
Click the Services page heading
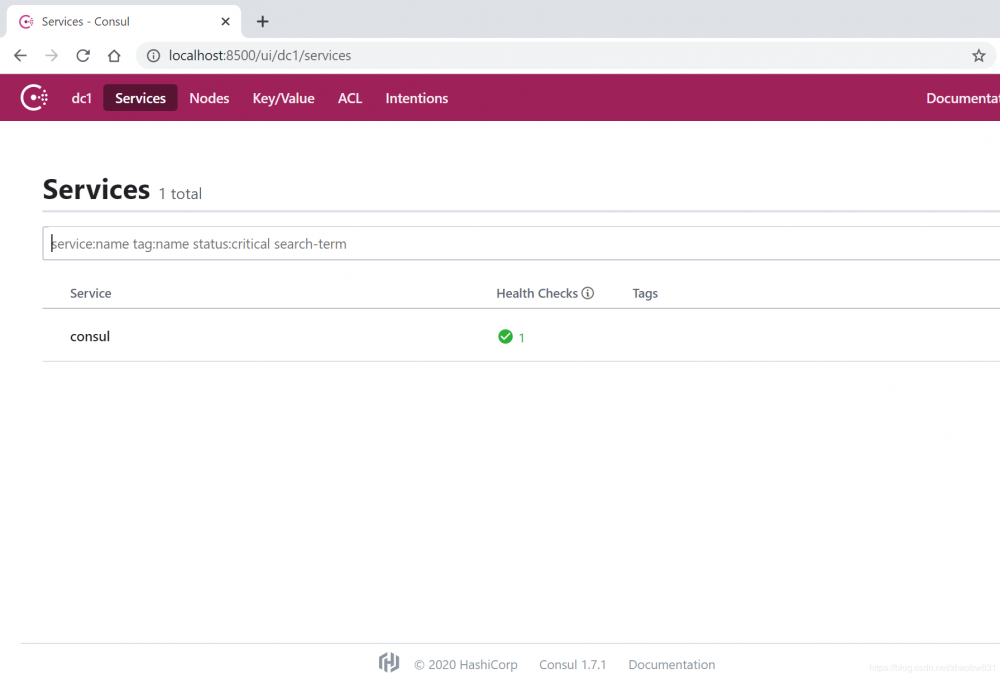coord(96,189)
